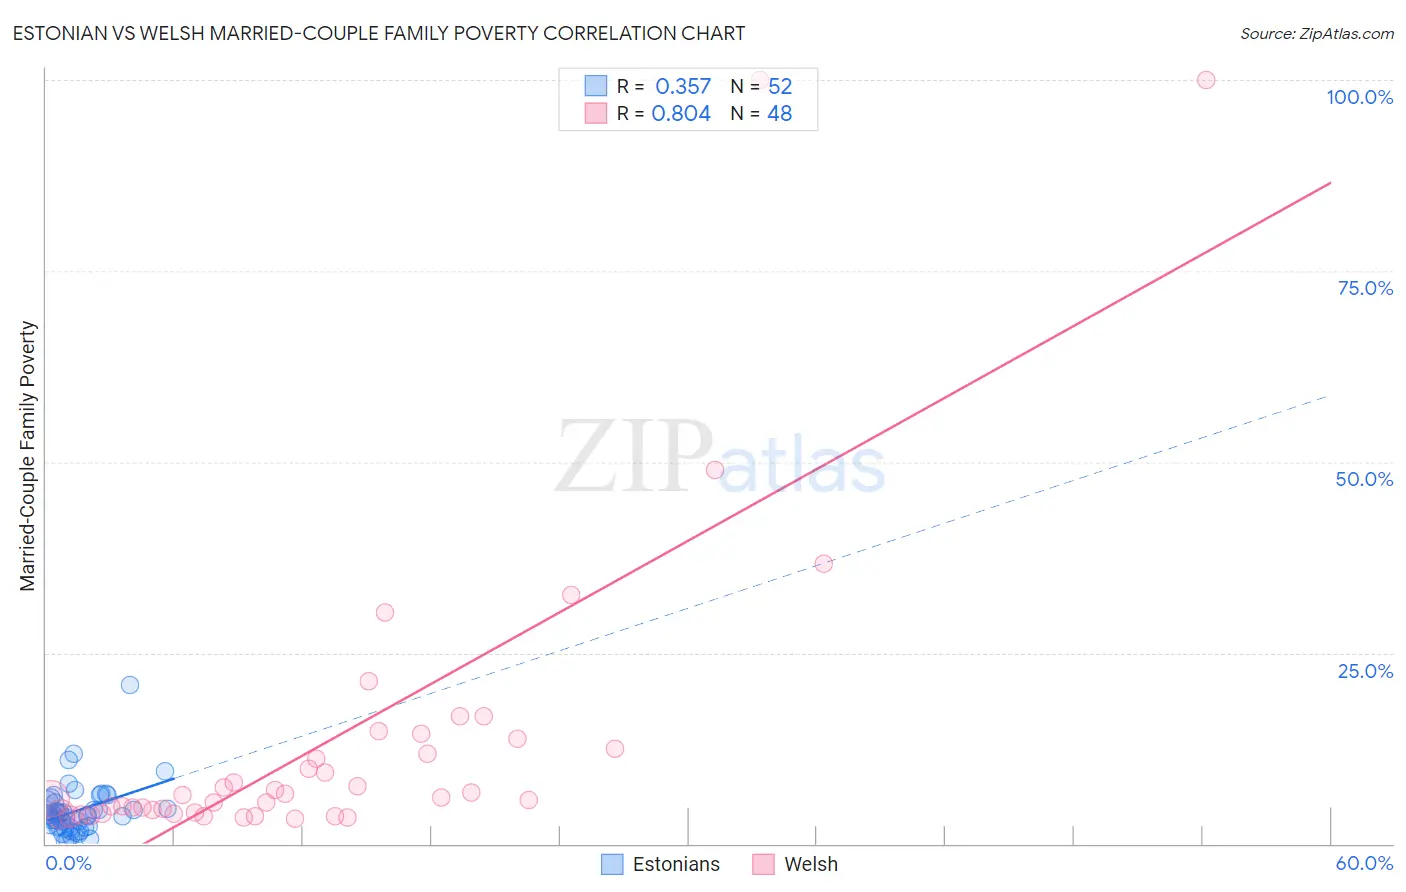Click the N = 48 value

[x=761, y=113]
